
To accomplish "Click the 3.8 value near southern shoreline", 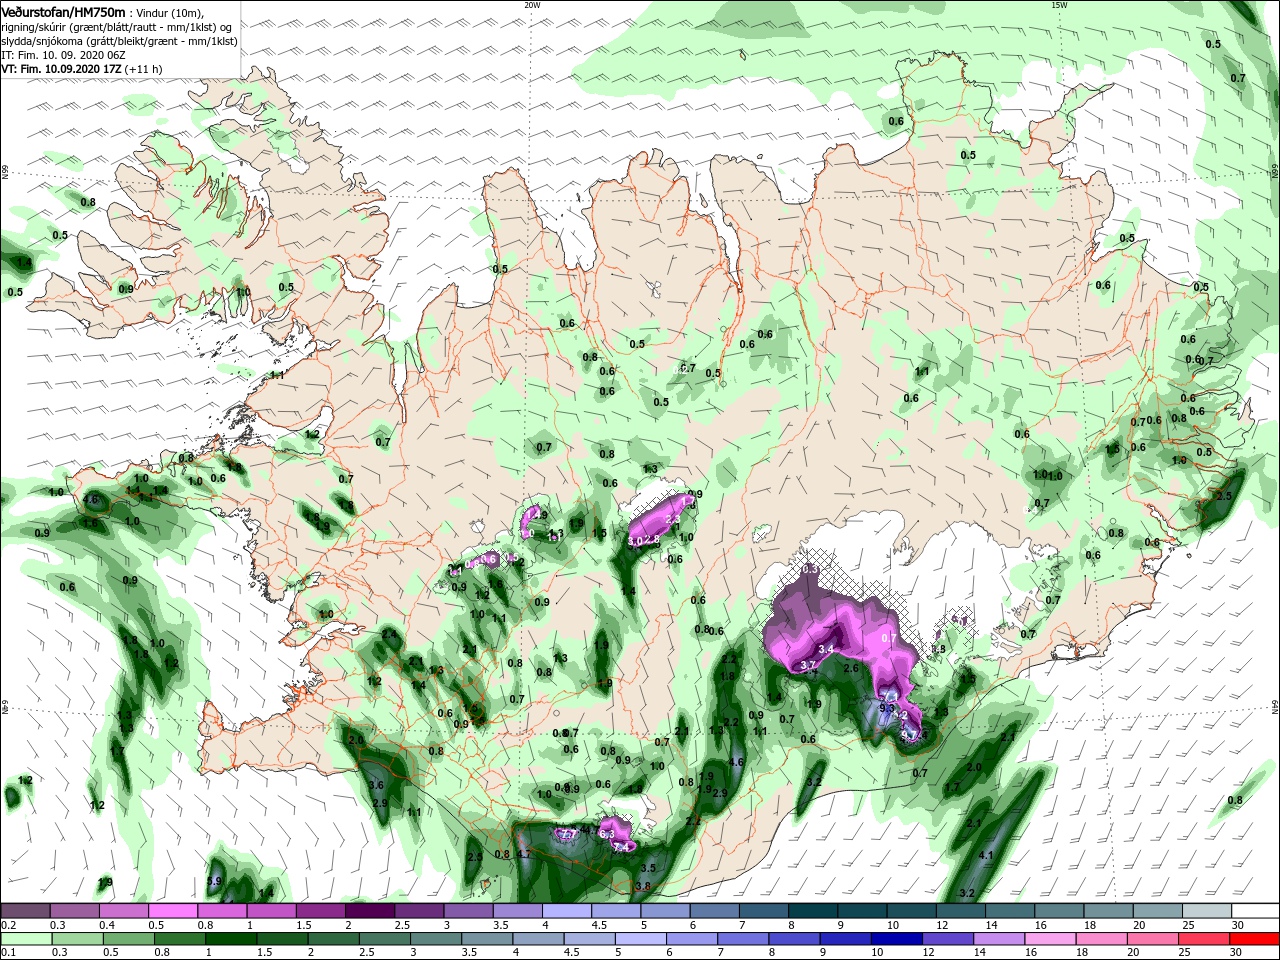I will coord(643,886).
